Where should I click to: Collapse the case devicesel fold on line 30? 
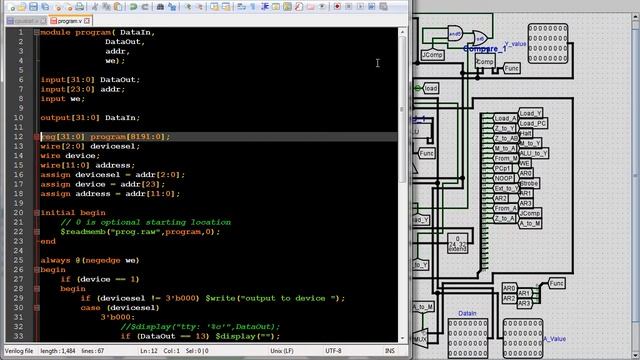pyautogui.click(x=36, y=308)
